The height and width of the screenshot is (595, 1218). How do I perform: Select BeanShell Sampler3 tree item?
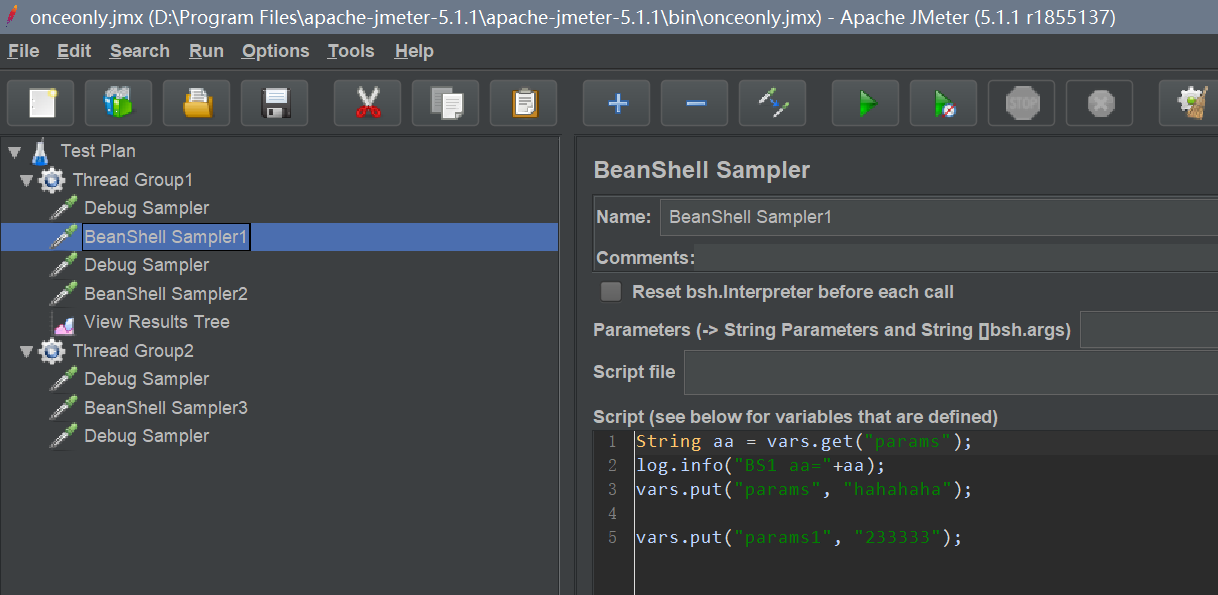tap(166, 408)
